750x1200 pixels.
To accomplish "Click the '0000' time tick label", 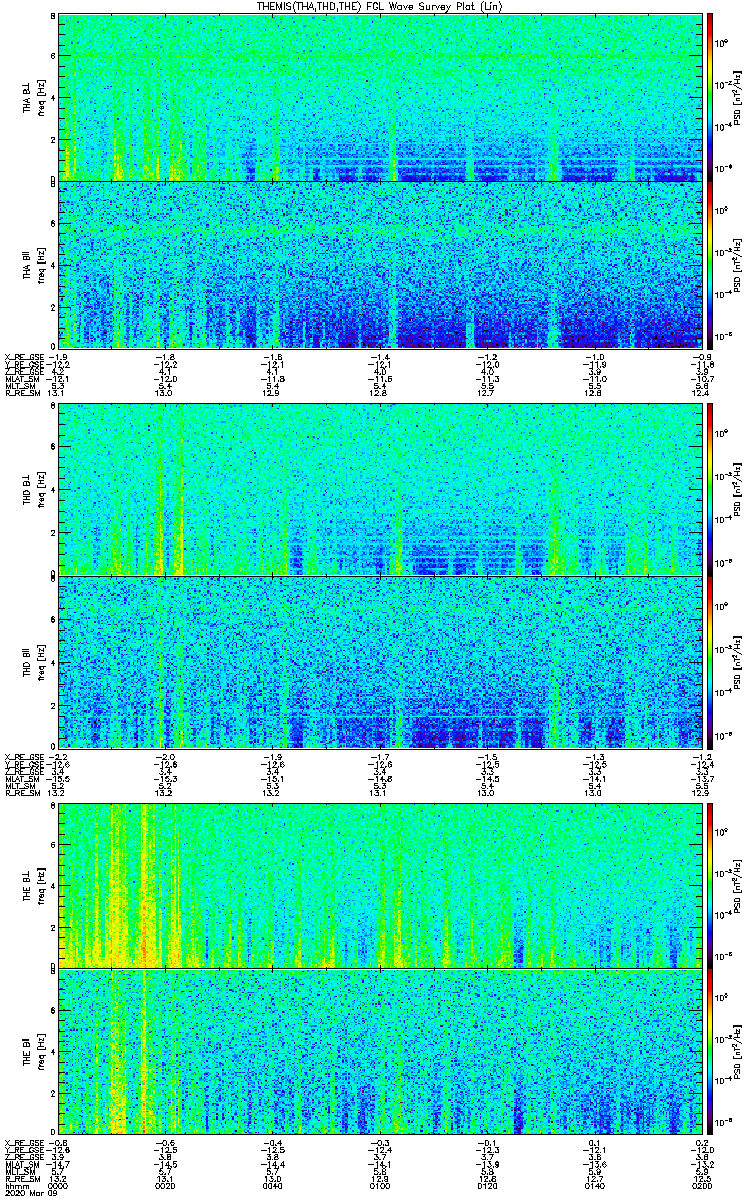I will pyautogui.click(x=58, y=1186).
